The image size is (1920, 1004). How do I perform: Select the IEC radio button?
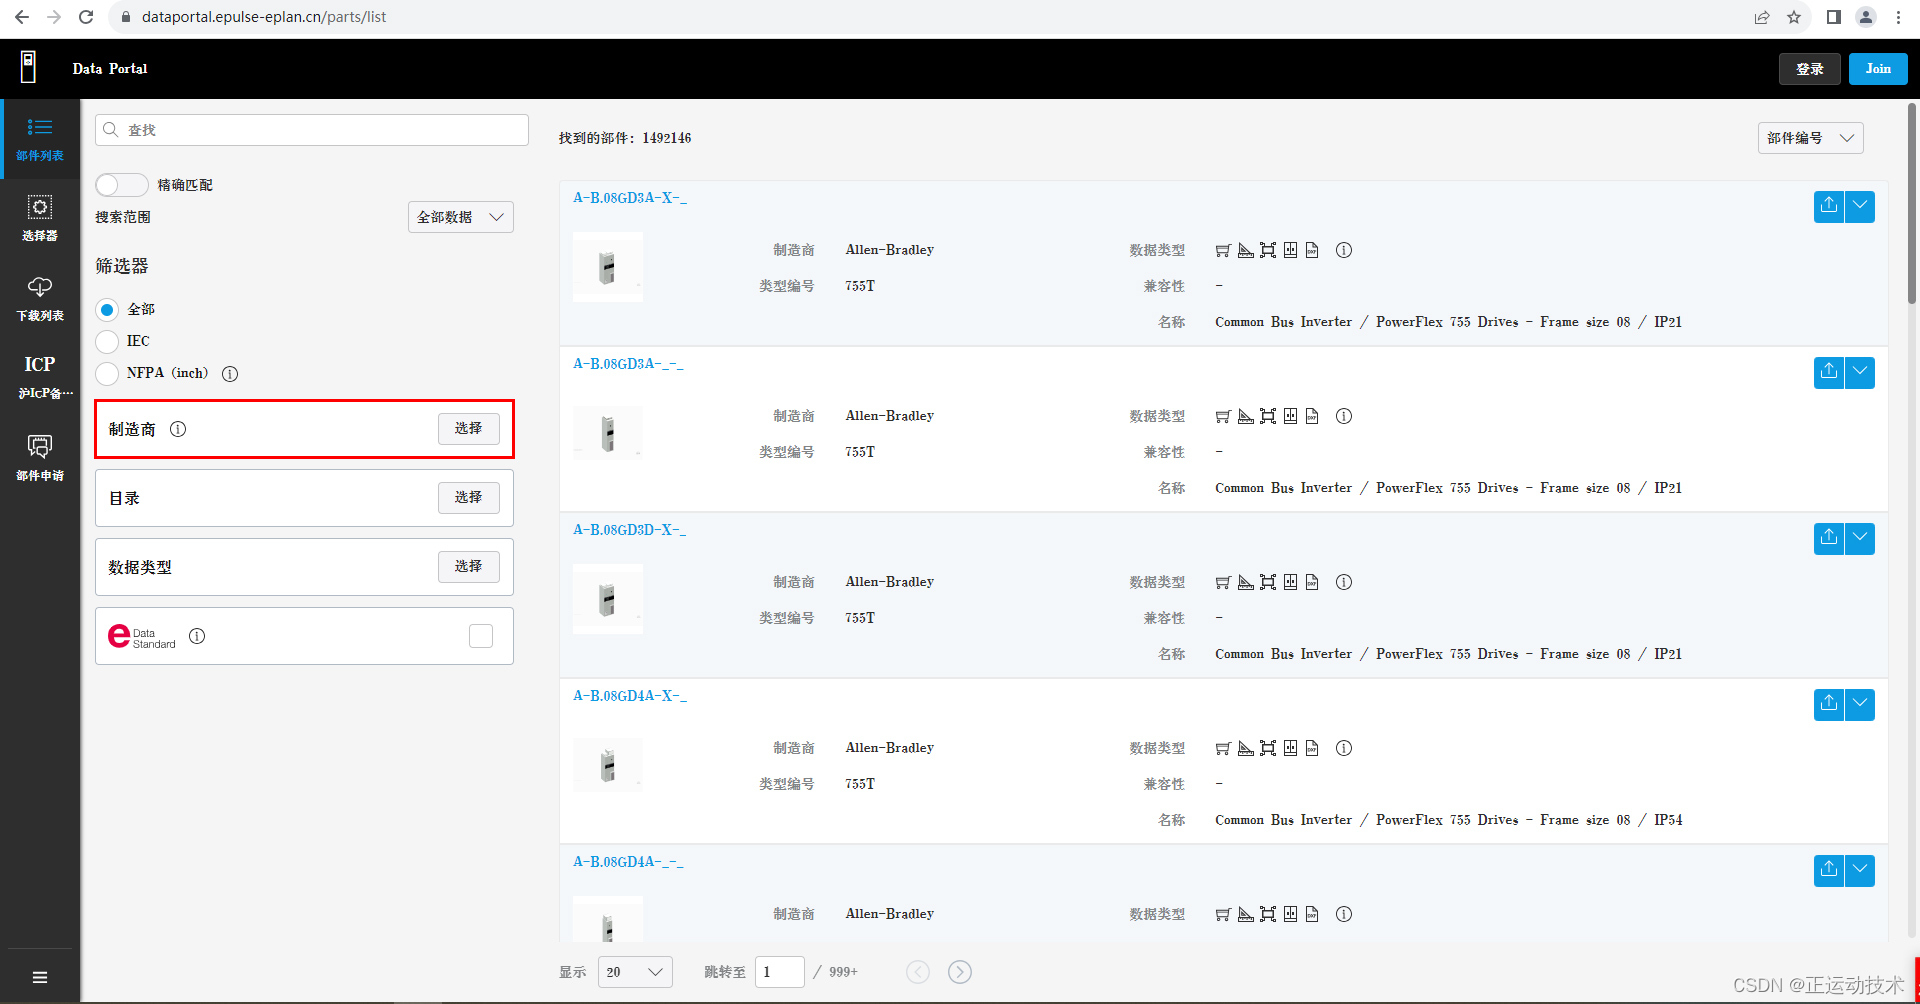[x=107, y=342]
